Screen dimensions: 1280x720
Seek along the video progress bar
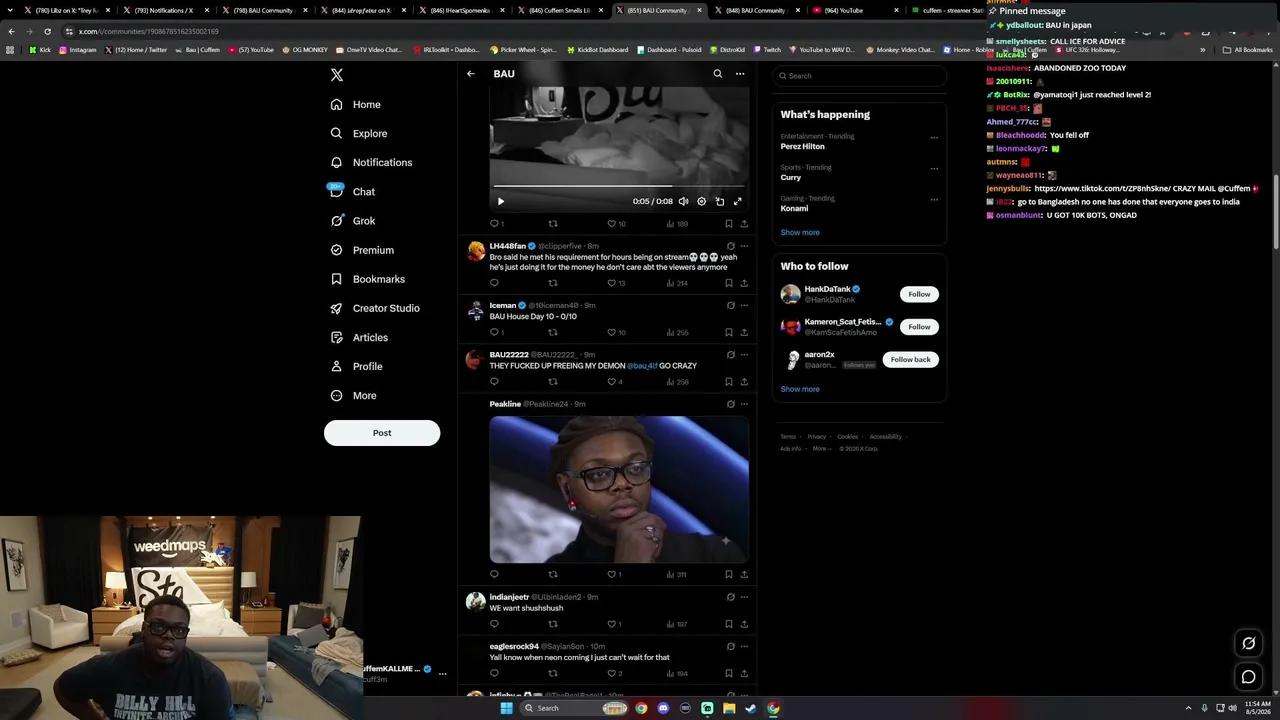618,186
